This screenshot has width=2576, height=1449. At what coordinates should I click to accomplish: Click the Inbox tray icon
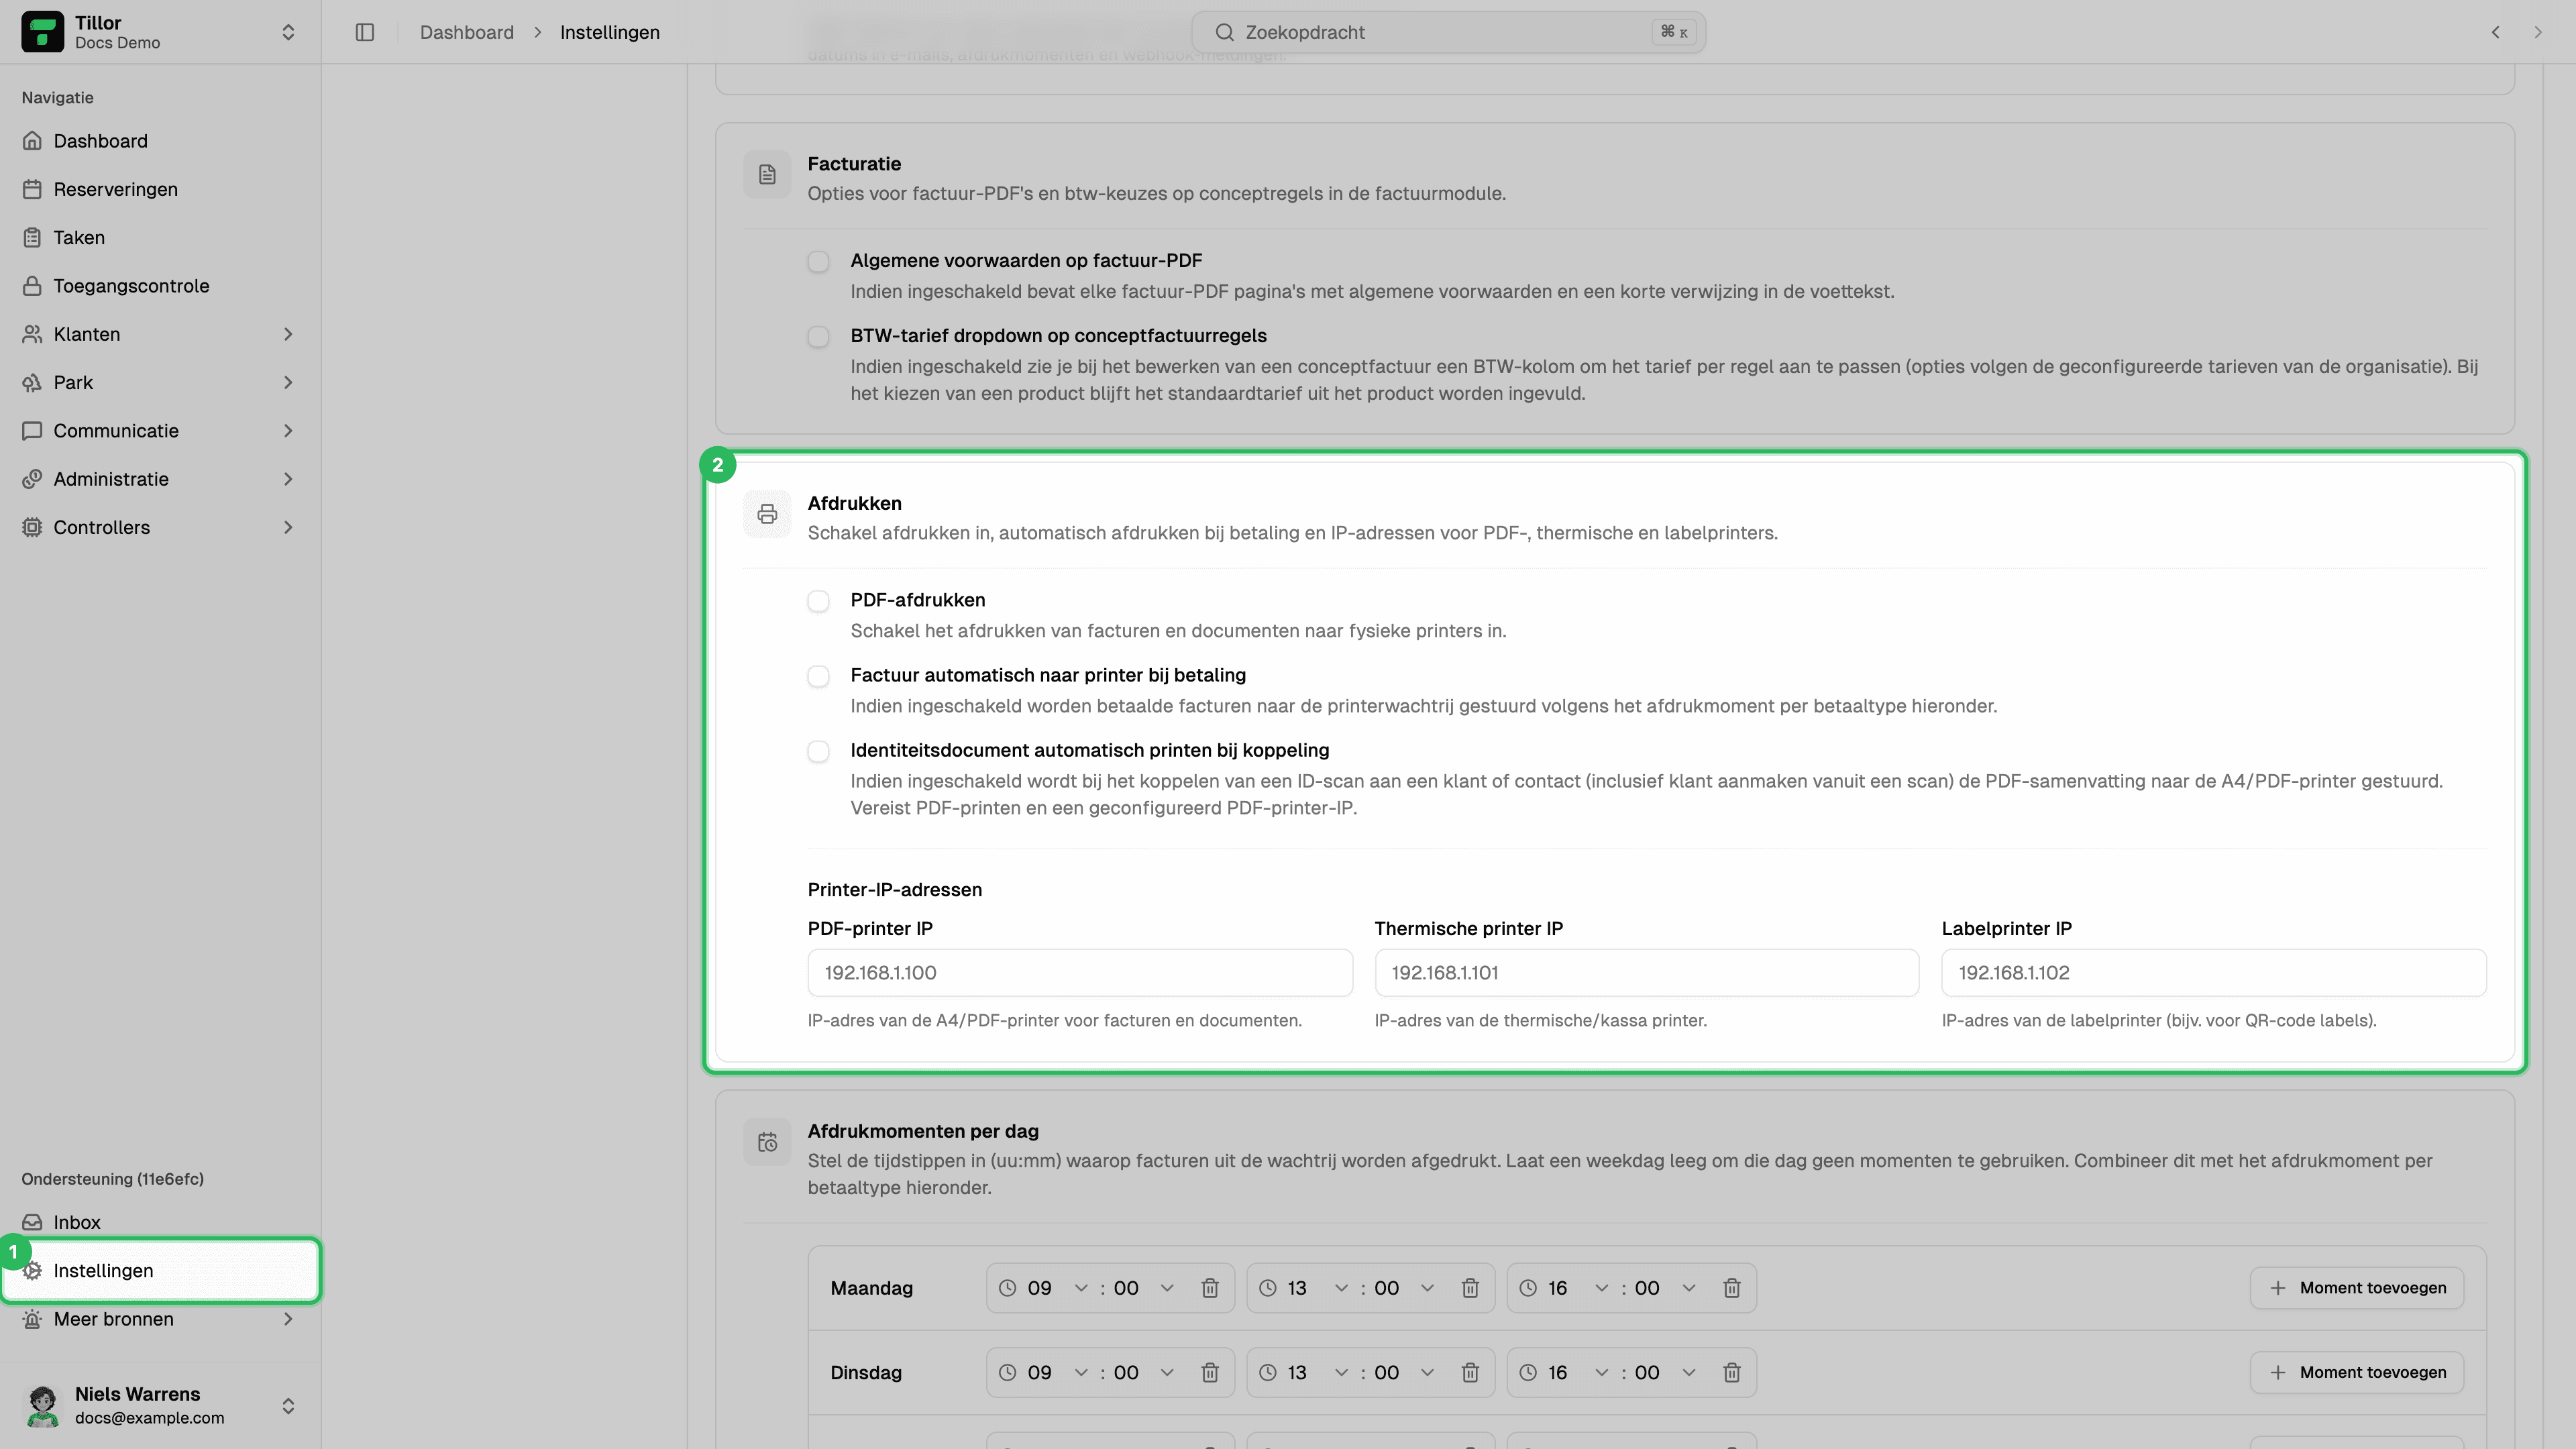32,1222
